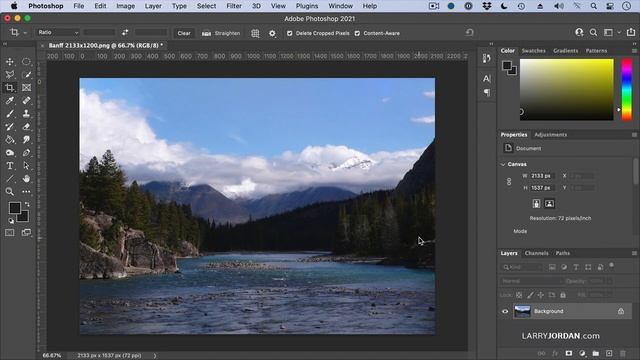Screen dimensions: 640x360
Task: Reset default foreground and background colors
Action: (11, 221)
